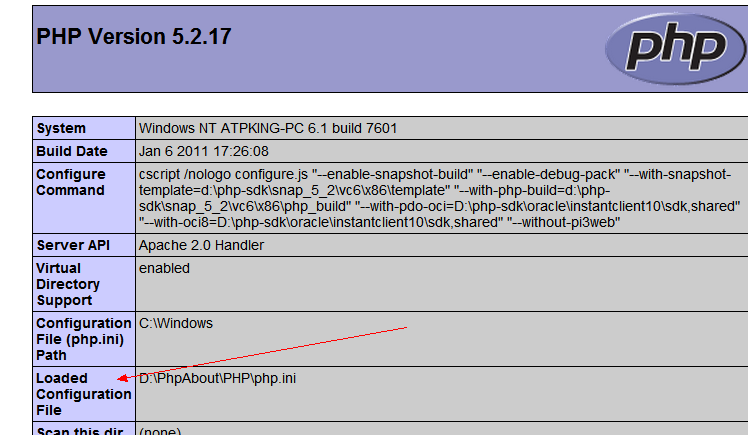The width and height of the screenshot is (748, 435).
Task: Click the Apache 2.0 Handler value
Action: [201, 245]
